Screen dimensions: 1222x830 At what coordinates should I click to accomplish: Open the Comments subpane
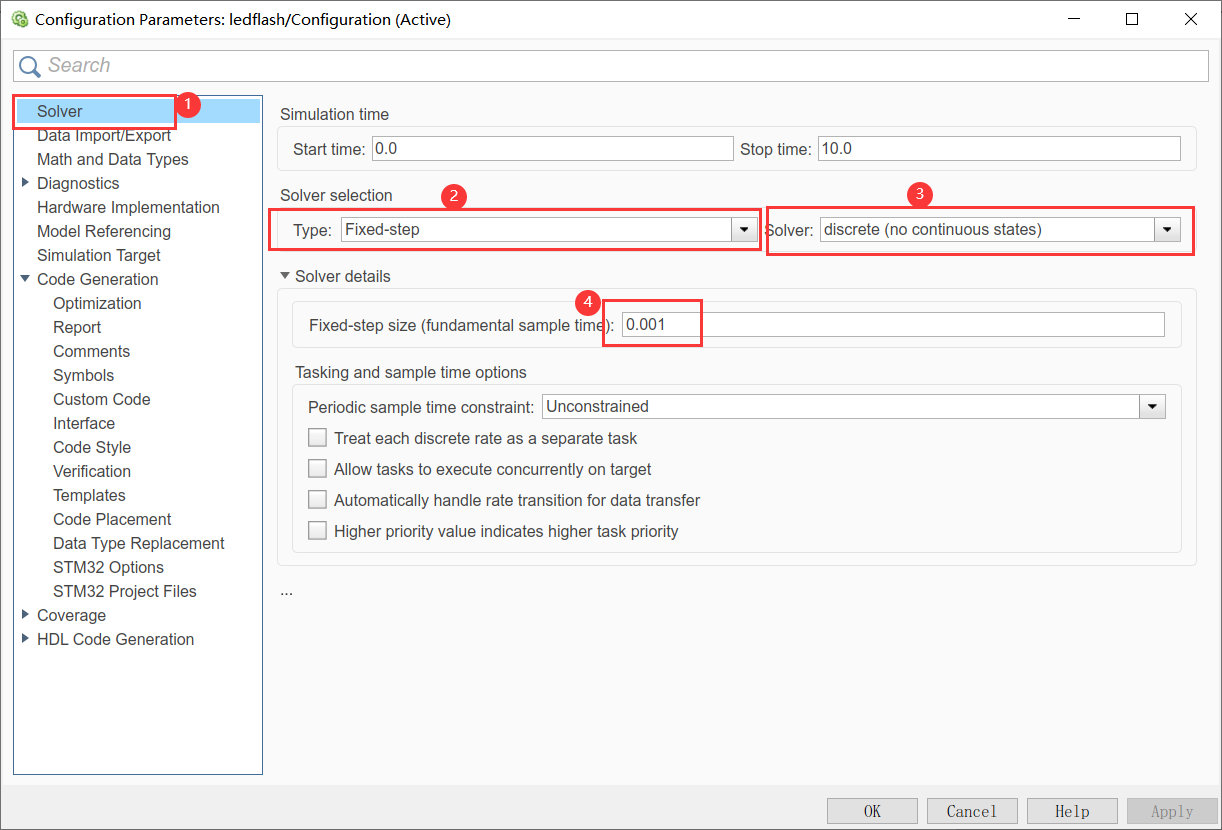91,351
